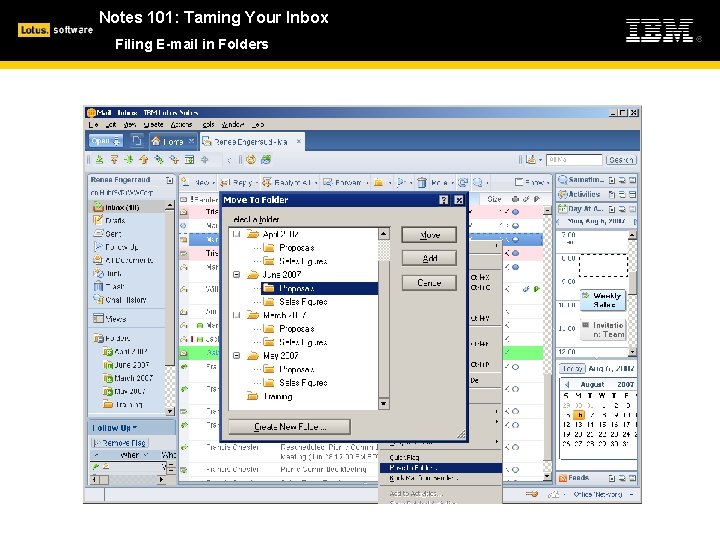Viewport: 720px width, 540px height.
Task: Select Proposals under June 2007
Action: 297,288
